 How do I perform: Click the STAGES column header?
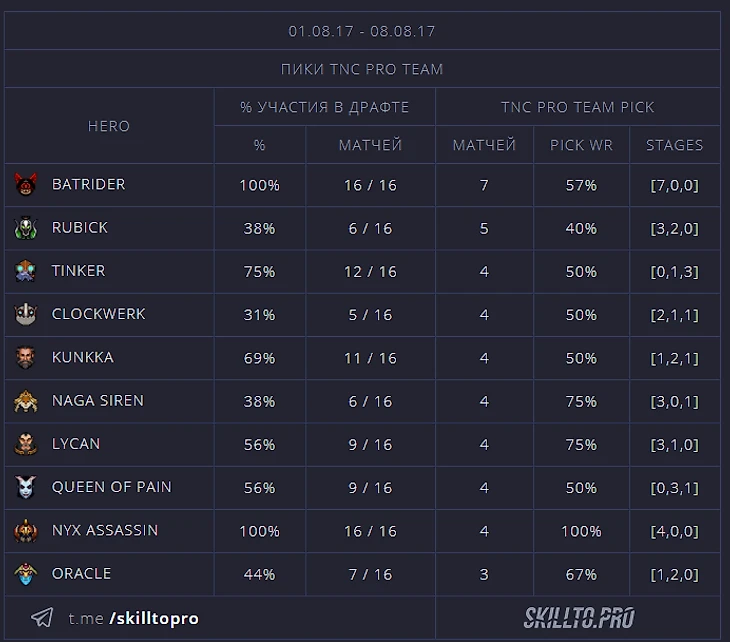674,145
